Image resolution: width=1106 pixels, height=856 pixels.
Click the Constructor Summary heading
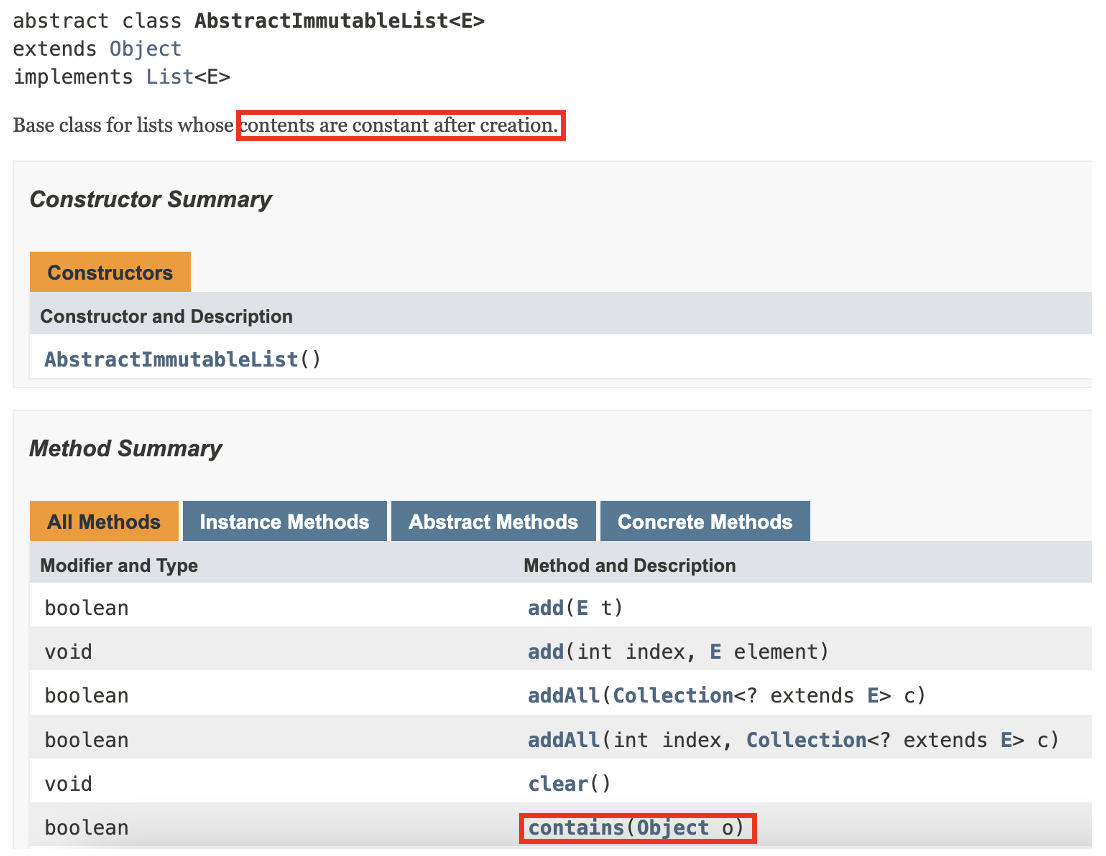[150, 200]
